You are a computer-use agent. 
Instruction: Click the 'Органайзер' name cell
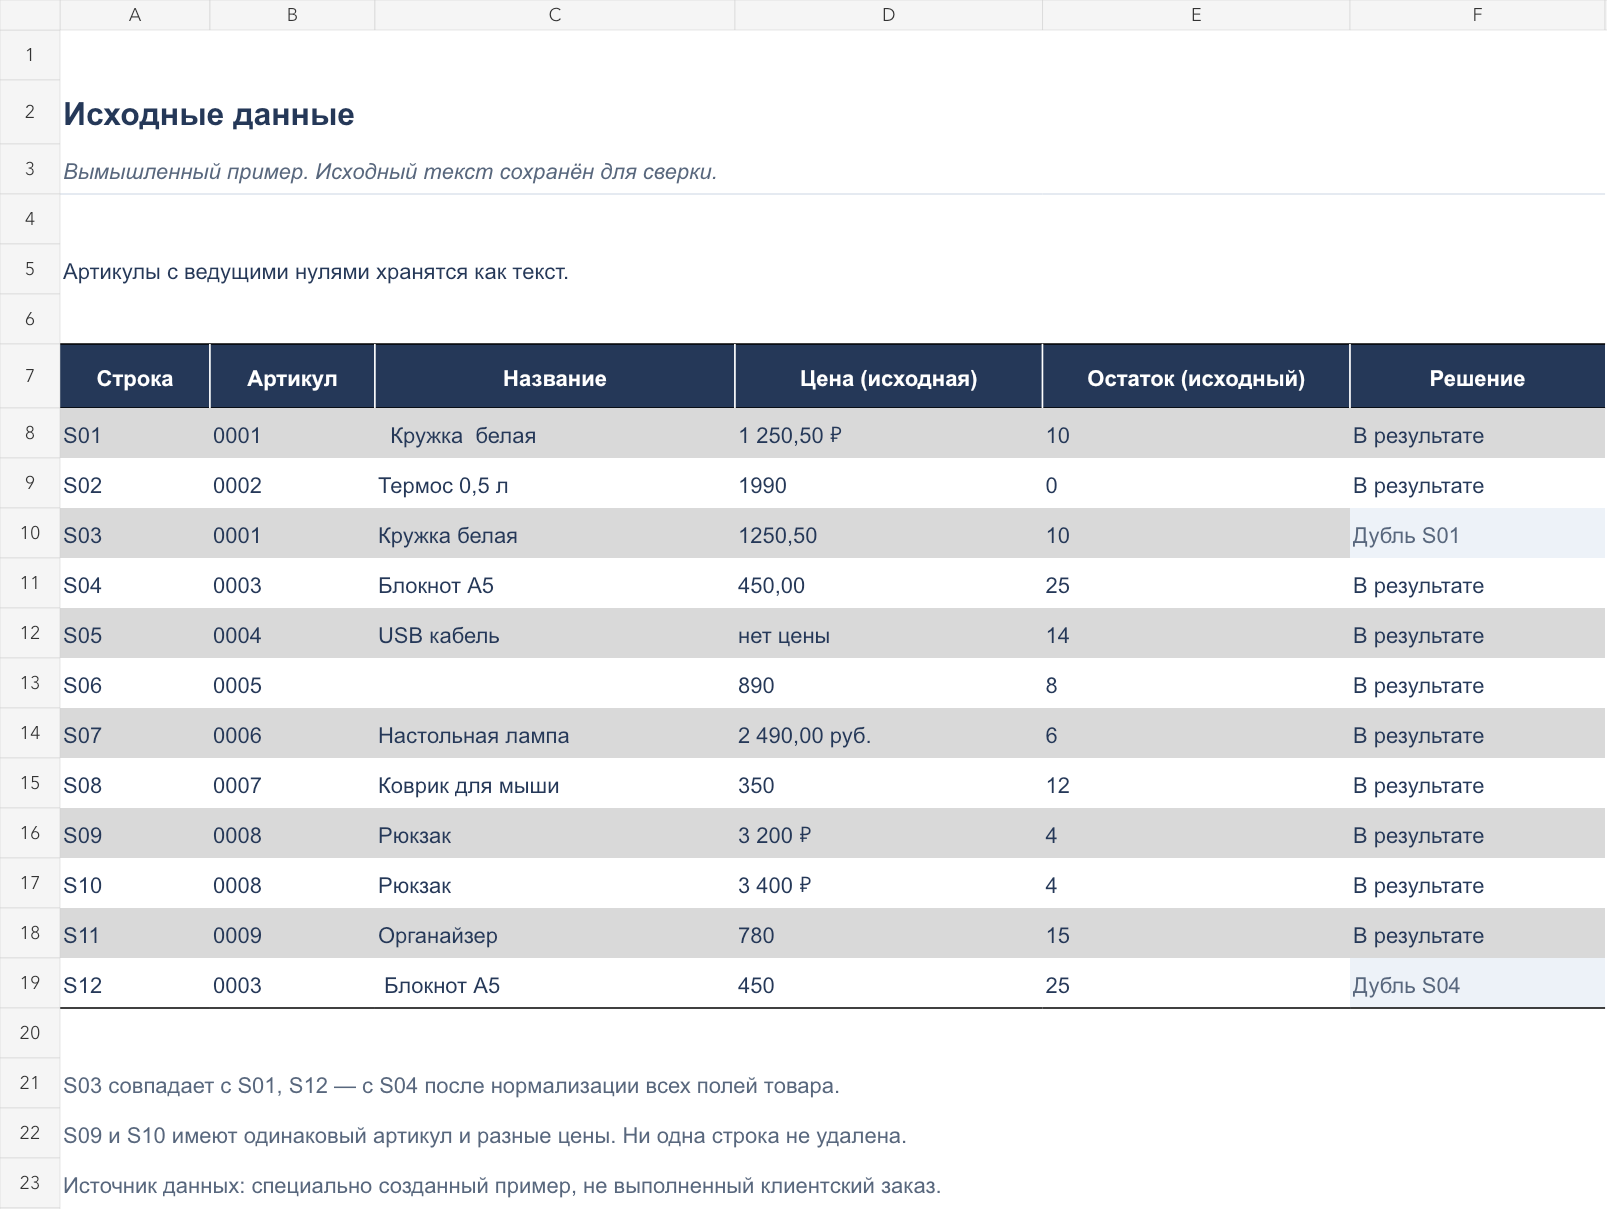coord(555,935)
